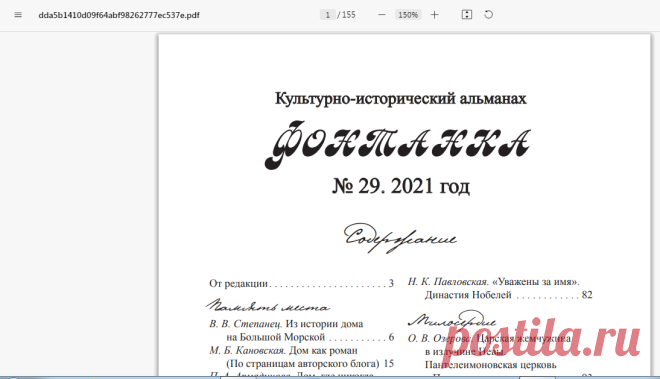
Task: Open the Степанец "Из истории дома" entry
Action: tap(301, 330)
